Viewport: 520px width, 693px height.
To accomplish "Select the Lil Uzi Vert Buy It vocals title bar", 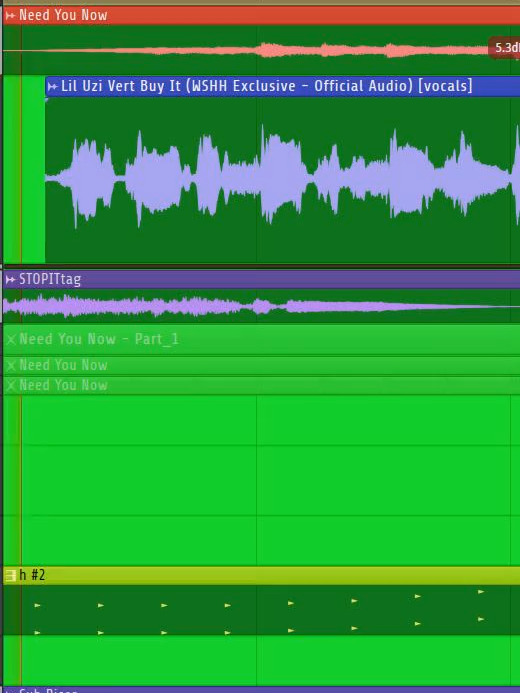I will click(283, 86).
